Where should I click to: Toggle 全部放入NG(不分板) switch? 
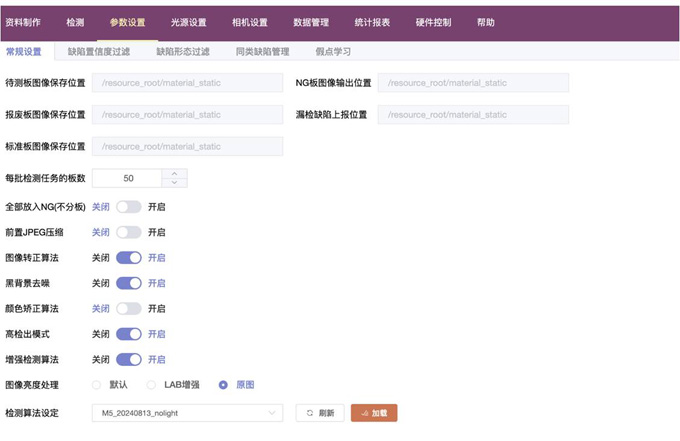[x=129, y=207]
